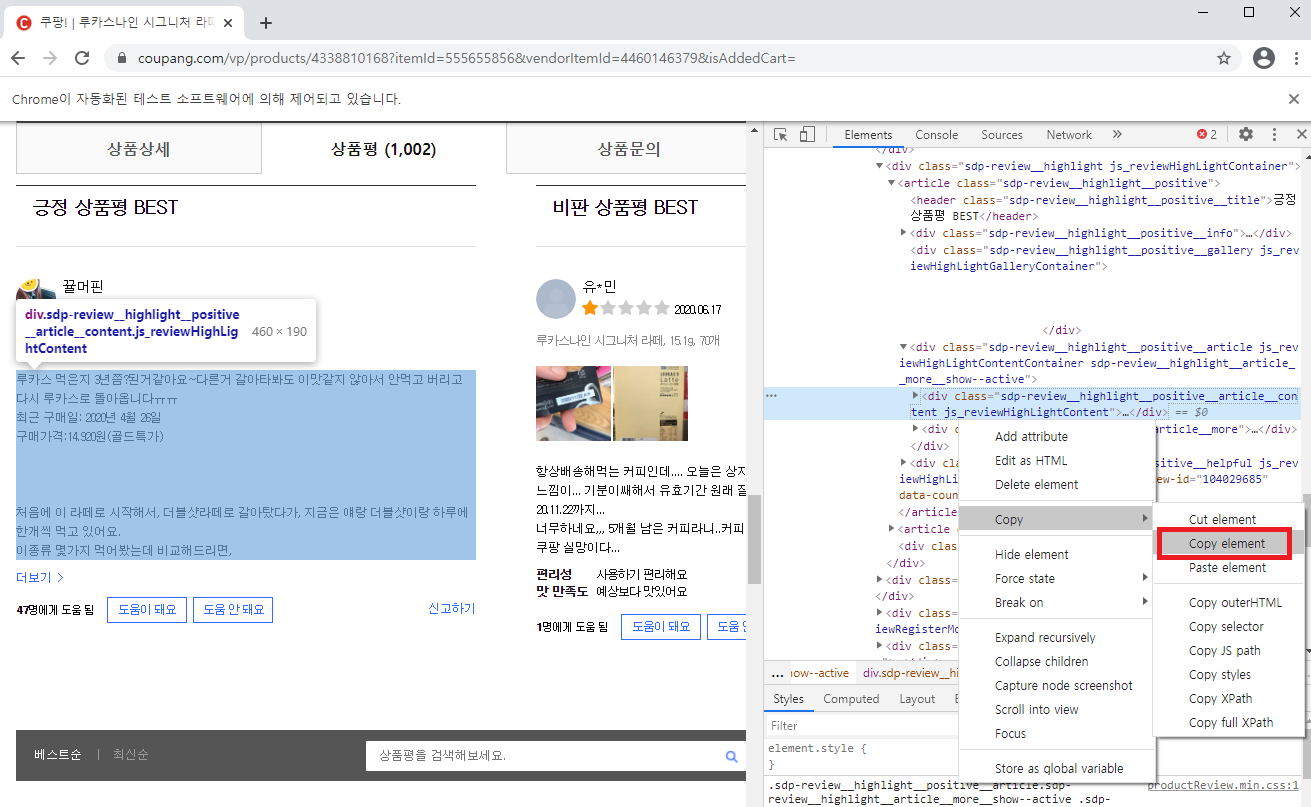Click the review search magnifier icon

tap(732, 756)
